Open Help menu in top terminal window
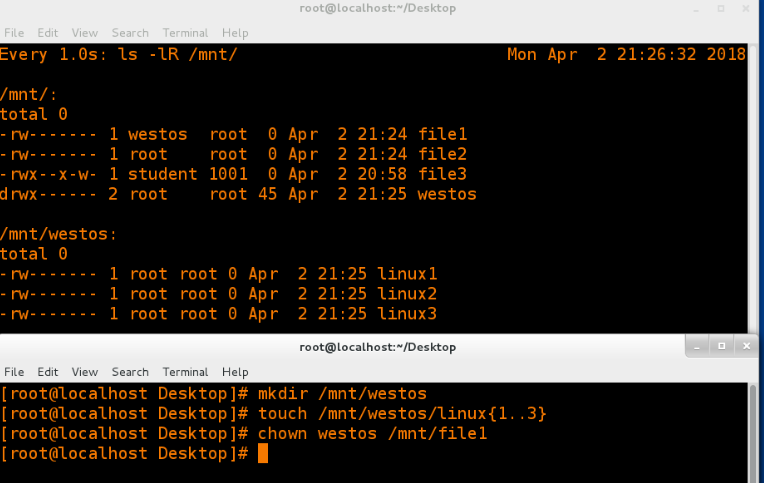 [235, 33]
